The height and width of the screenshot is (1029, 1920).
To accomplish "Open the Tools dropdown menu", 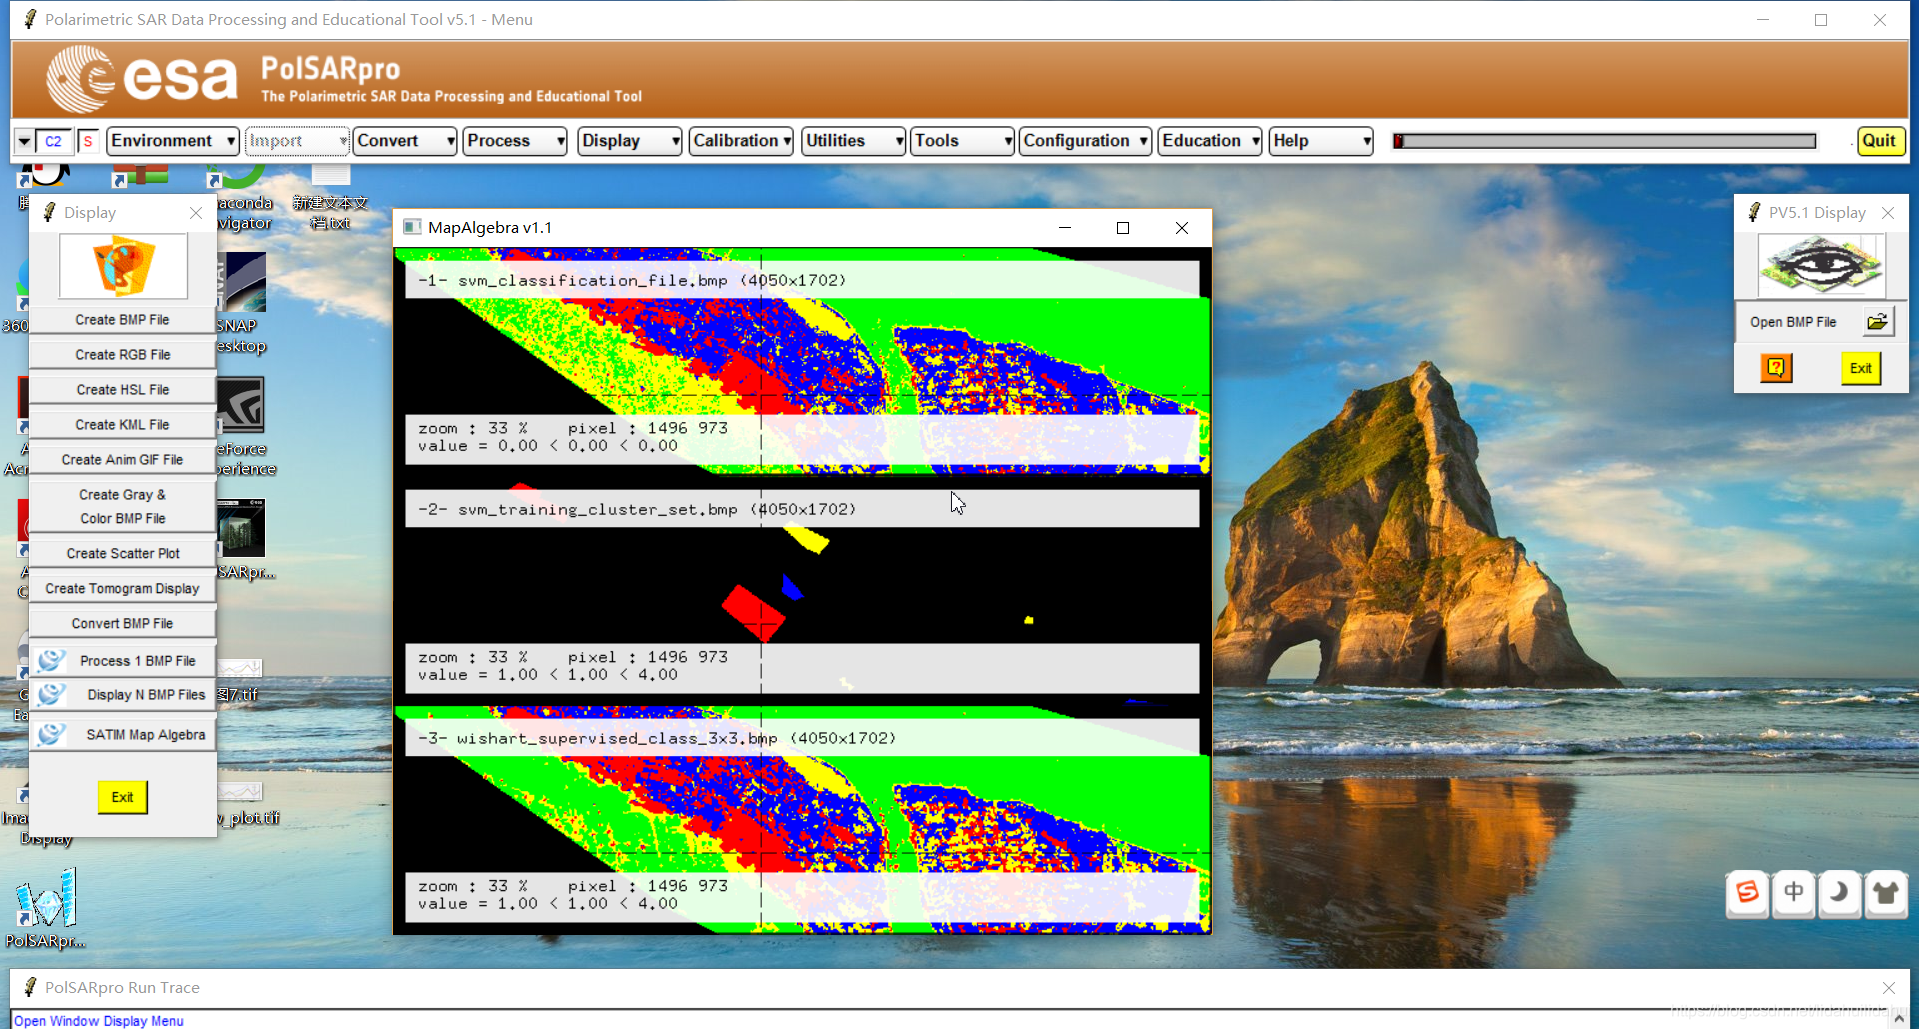I will (x=963, y=141).
